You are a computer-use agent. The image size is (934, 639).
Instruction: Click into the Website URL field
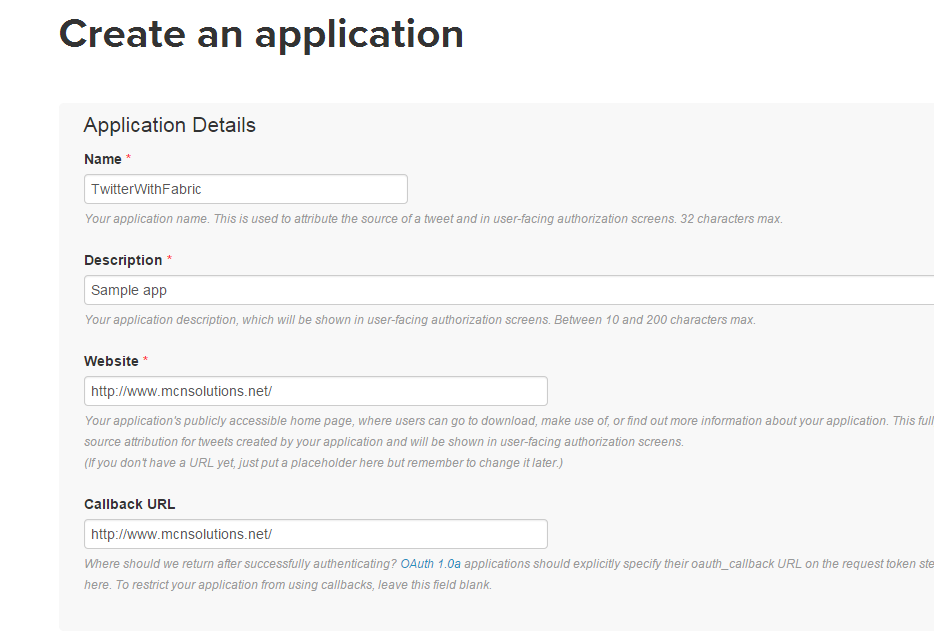tap(316, 391)
